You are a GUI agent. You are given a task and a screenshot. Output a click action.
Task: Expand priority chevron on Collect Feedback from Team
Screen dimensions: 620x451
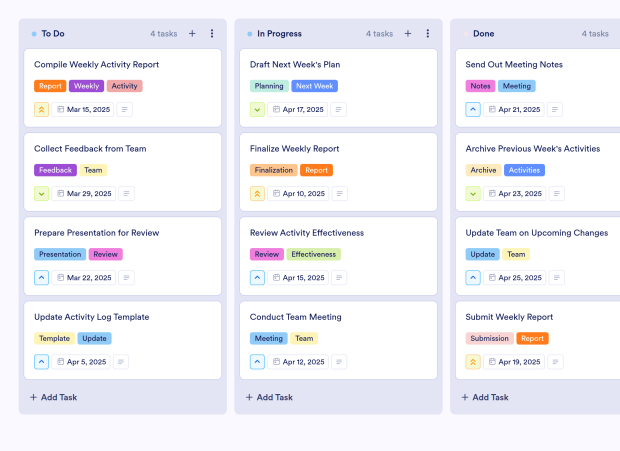[41, 194]
